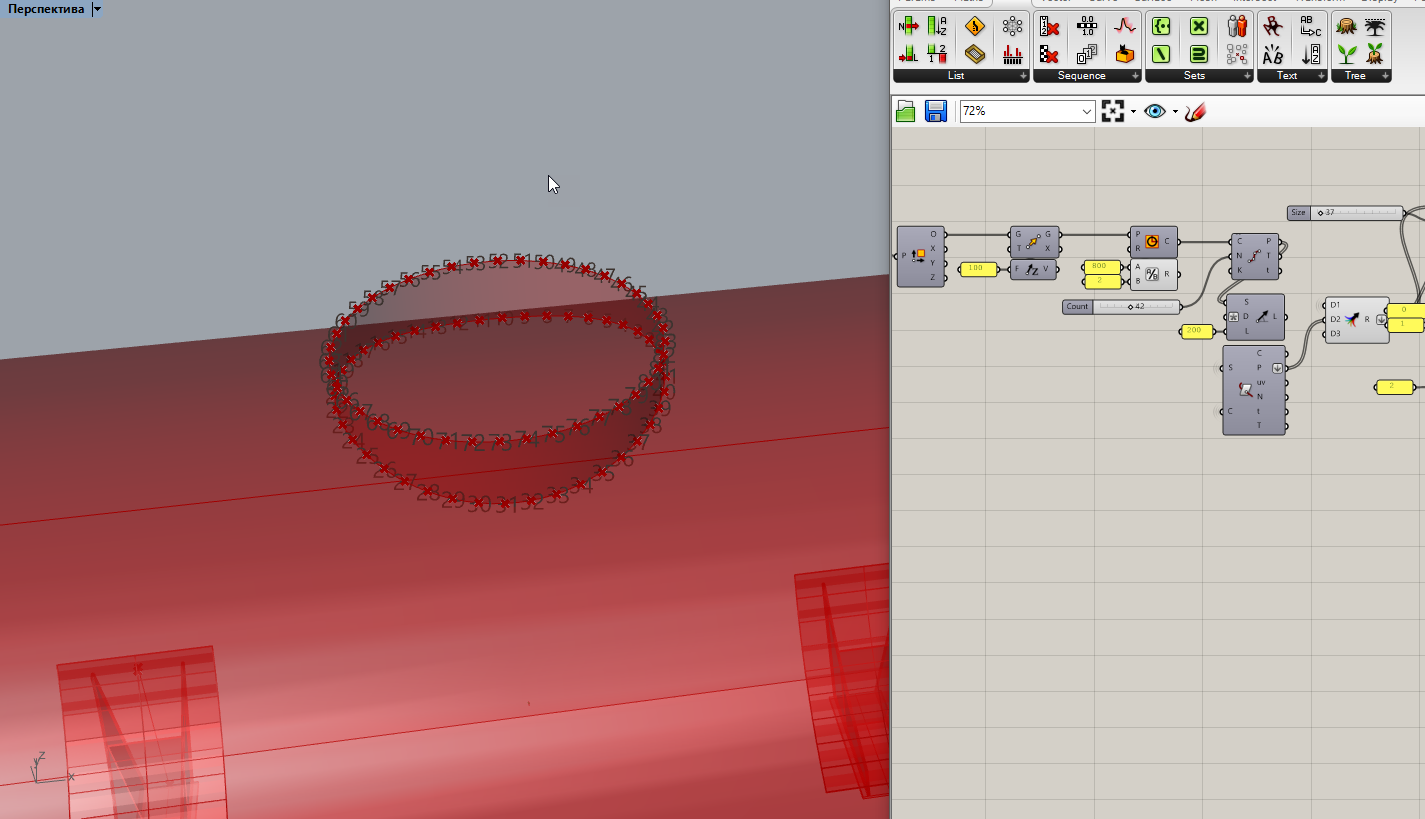
Task: Click the yellow panel containing 800
Action: pyautogui.click(x=1102, y=267)
